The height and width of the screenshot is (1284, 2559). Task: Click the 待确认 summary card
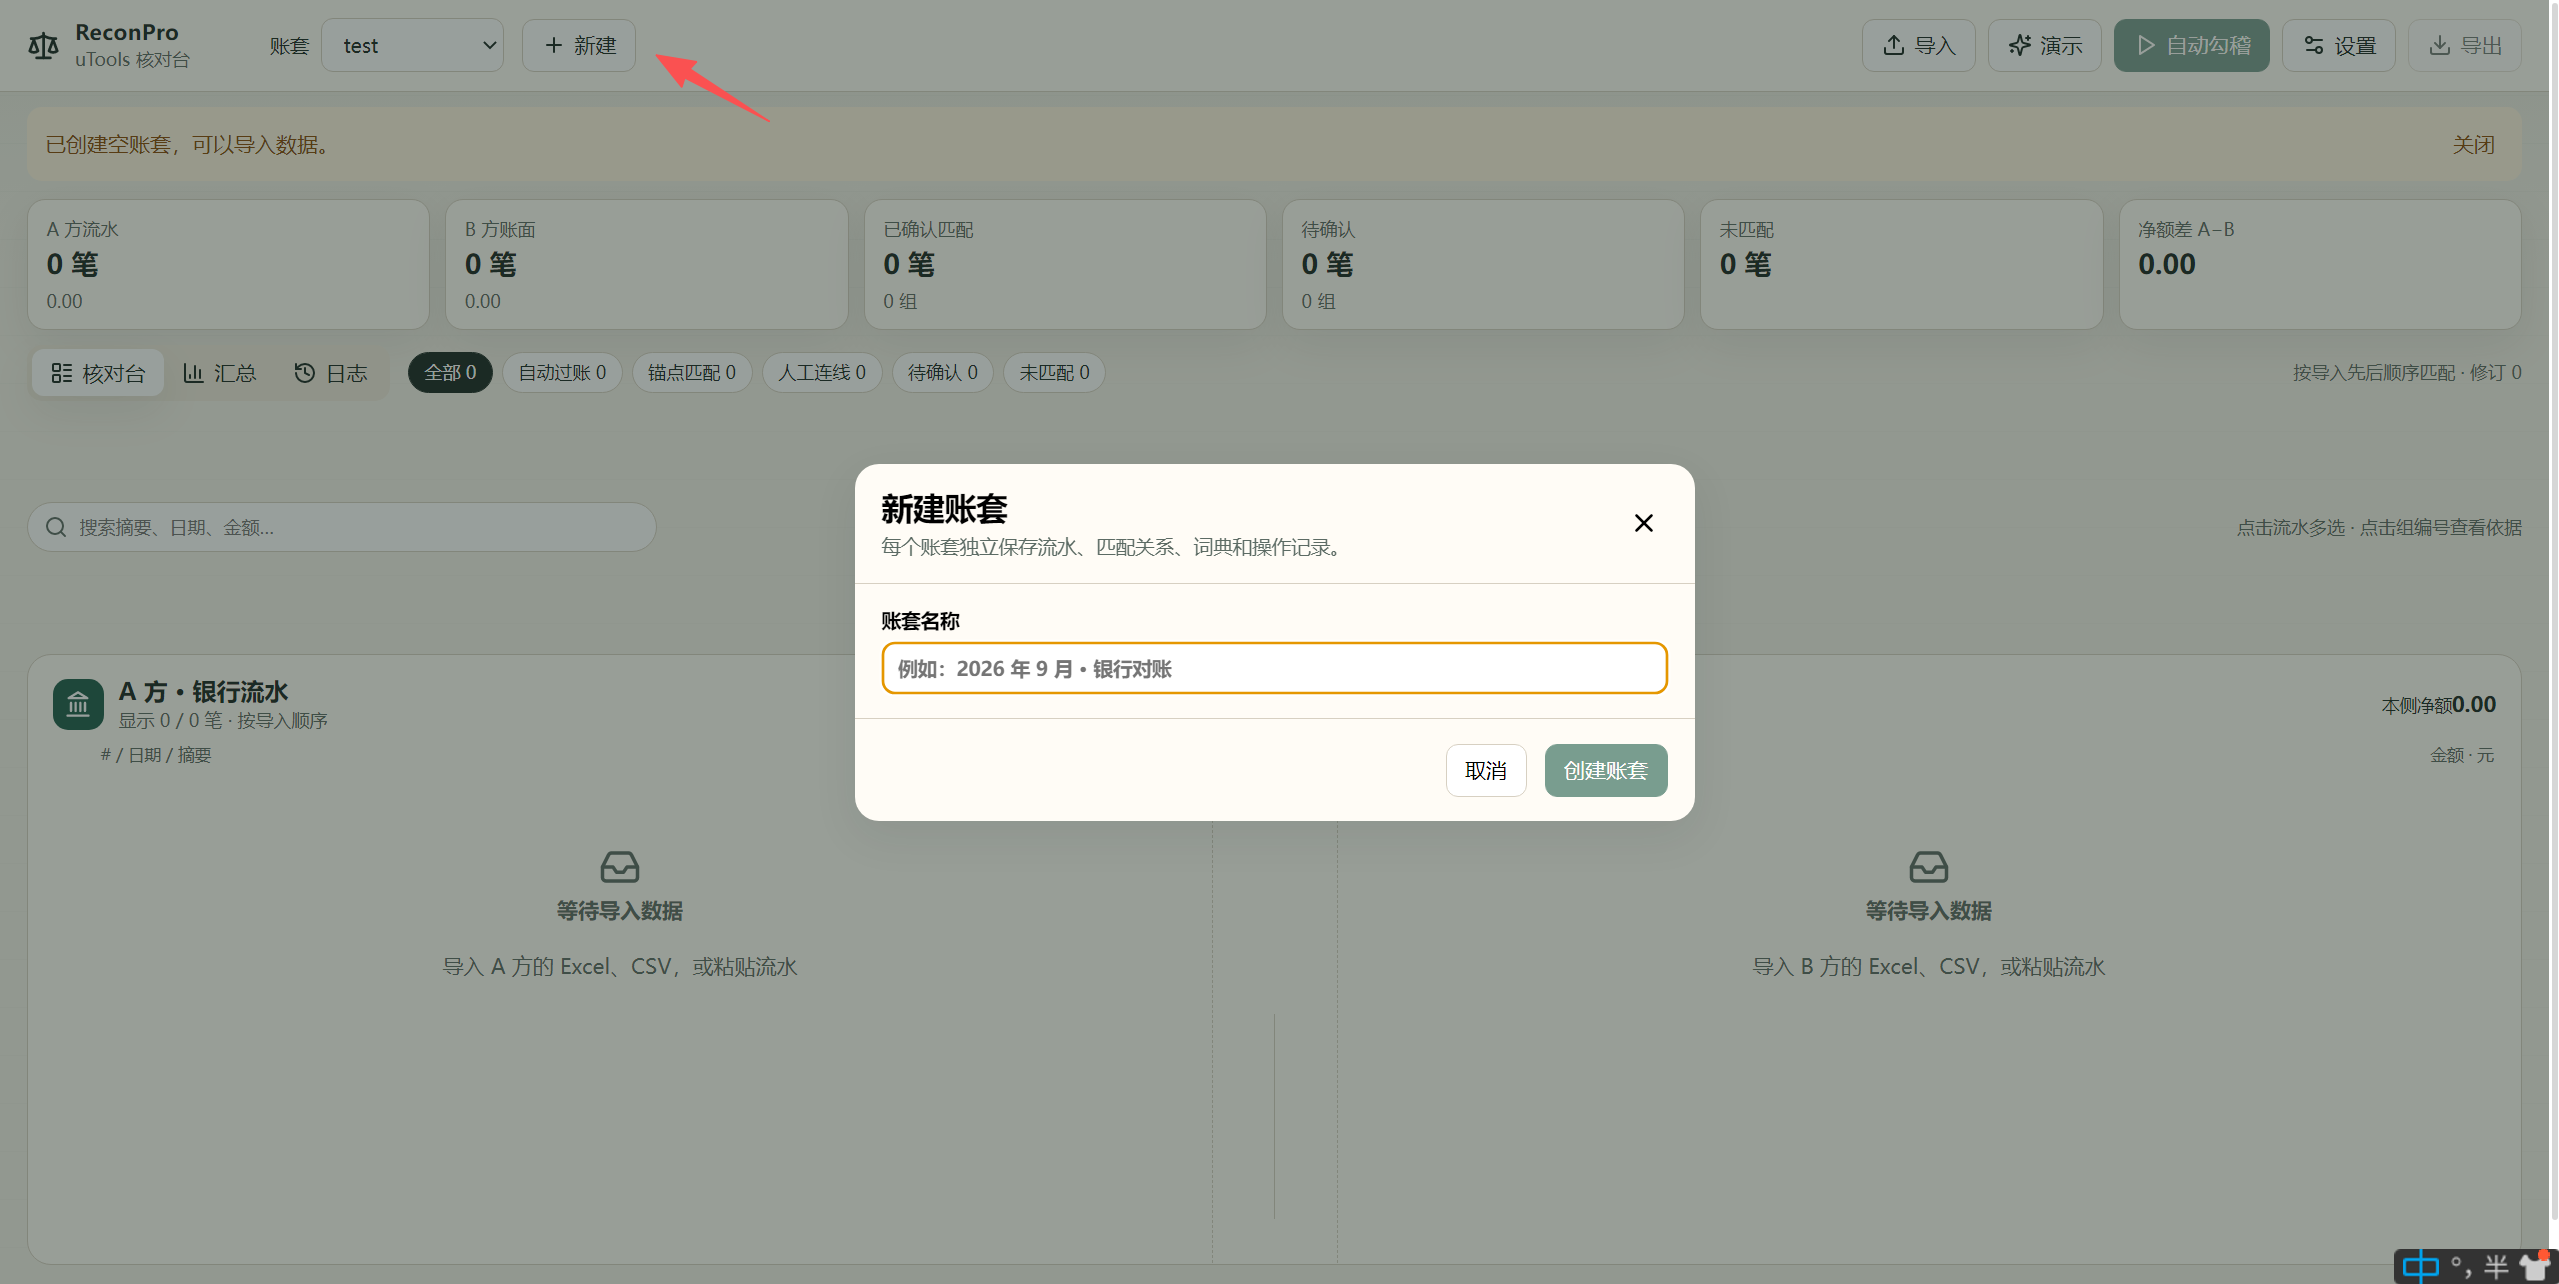[x=1483, y=264]
